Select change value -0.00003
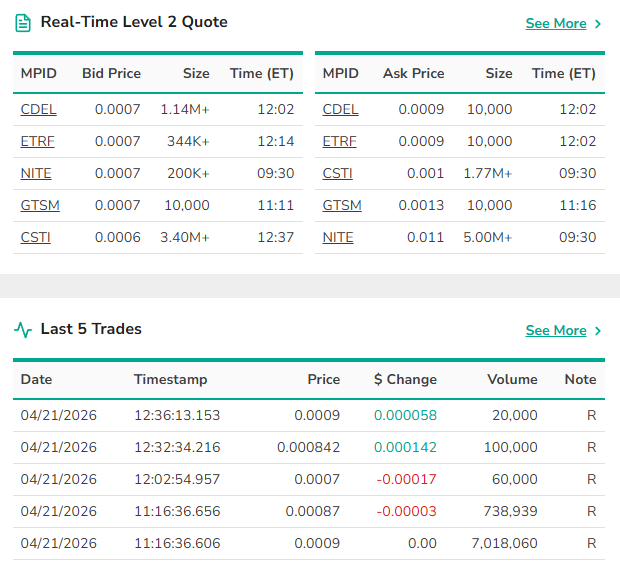The height and width of the screenshot is (570, 620). [x=406, y=511]
